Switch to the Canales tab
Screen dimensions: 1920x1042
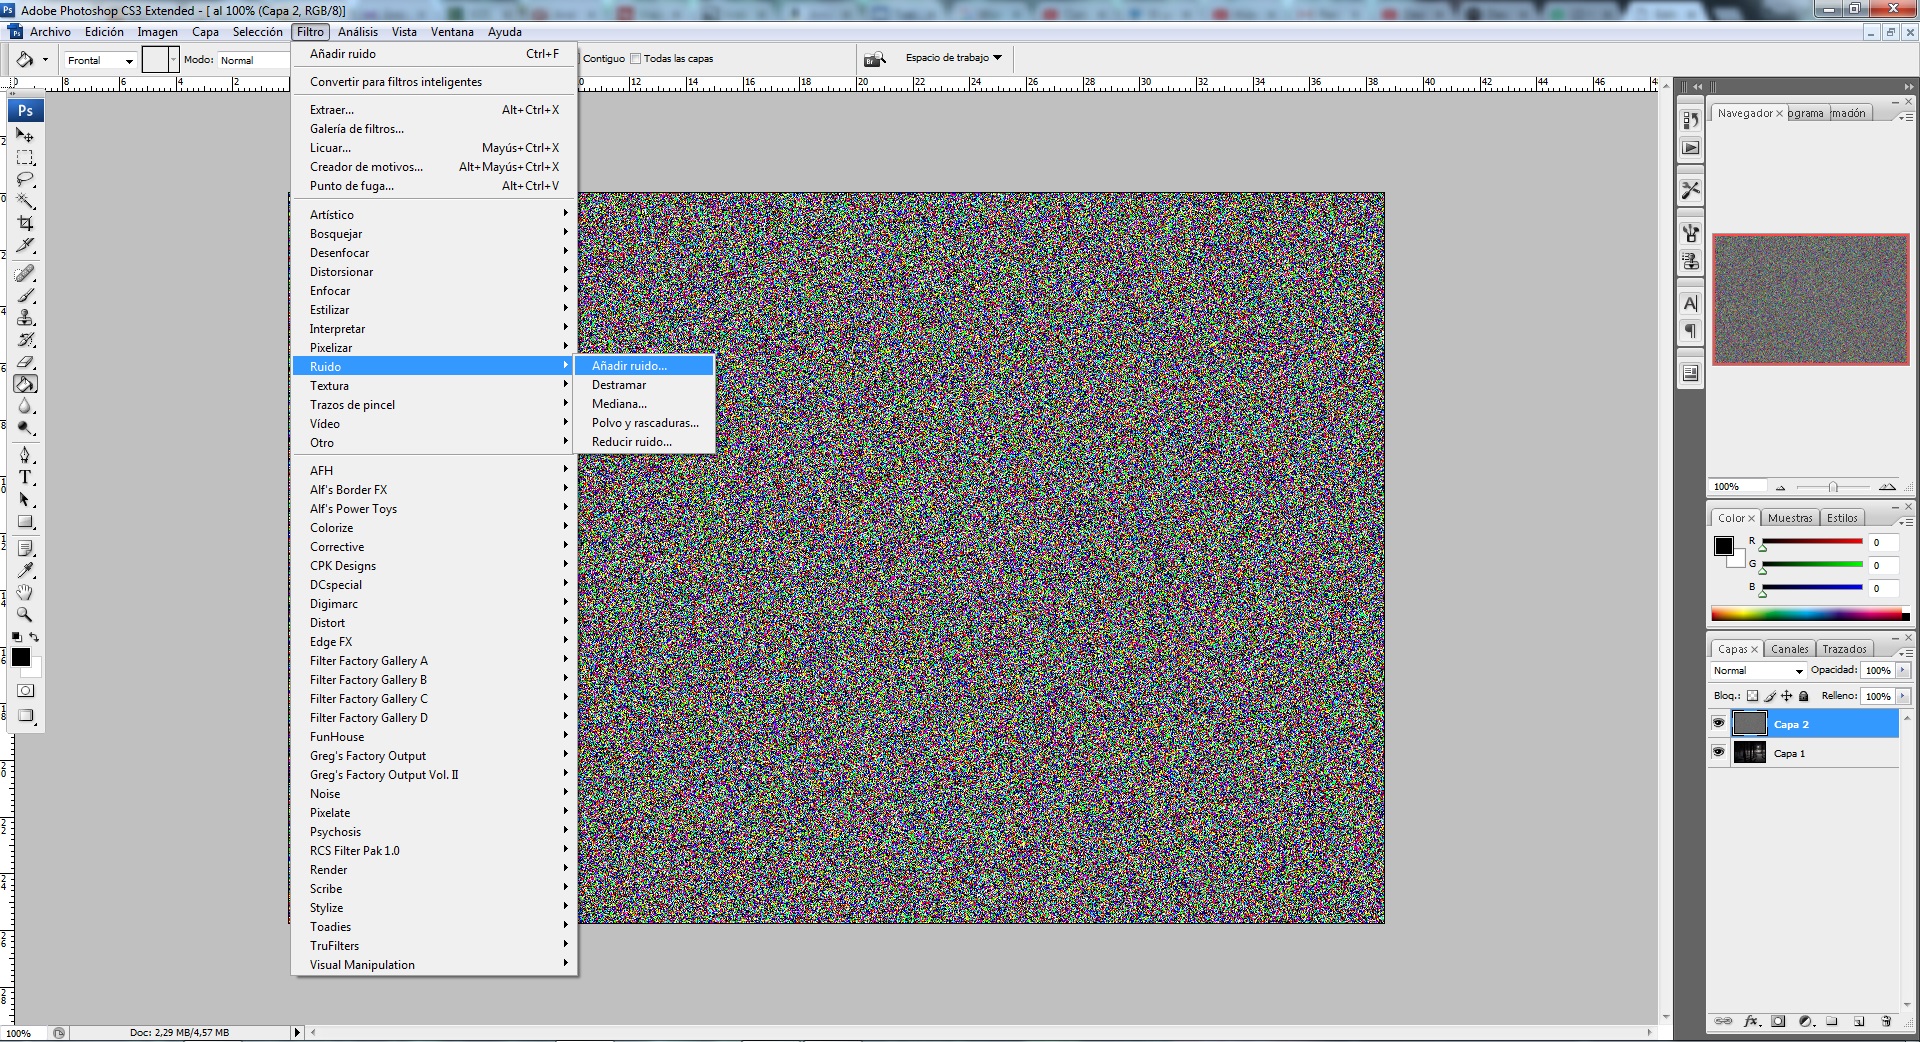1789,649
